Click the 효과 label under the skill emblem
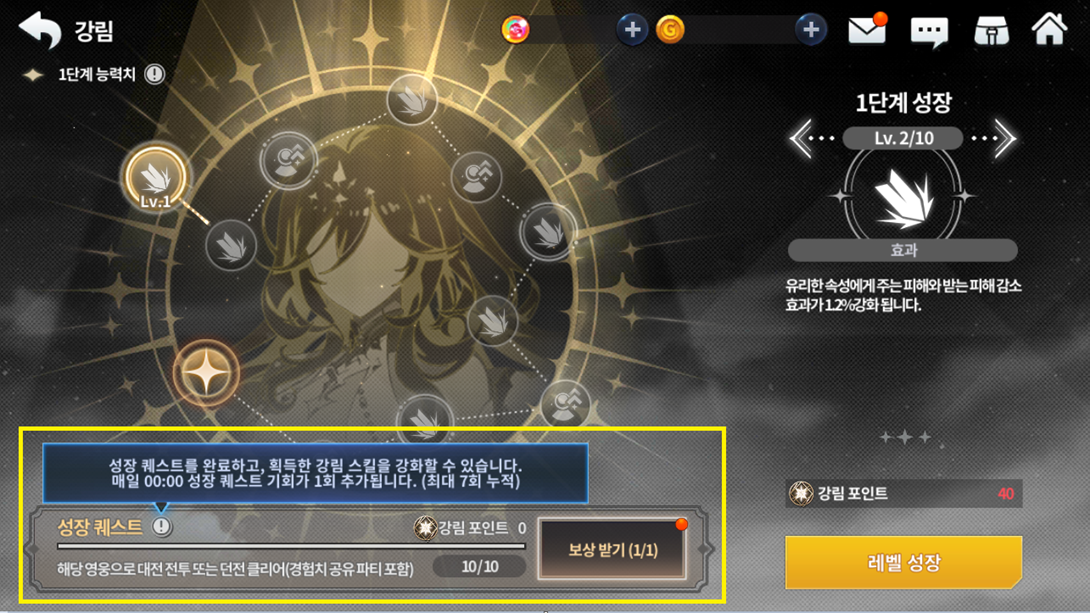This screenshot has width=1090, height=613. (x=903, y=250)
